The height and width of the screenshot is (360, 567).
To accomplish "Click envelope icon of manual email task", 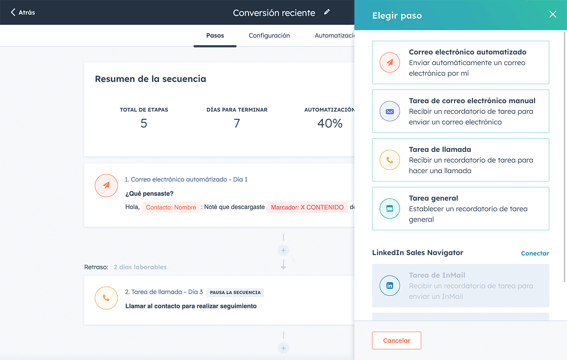I will tap(389, 111).
